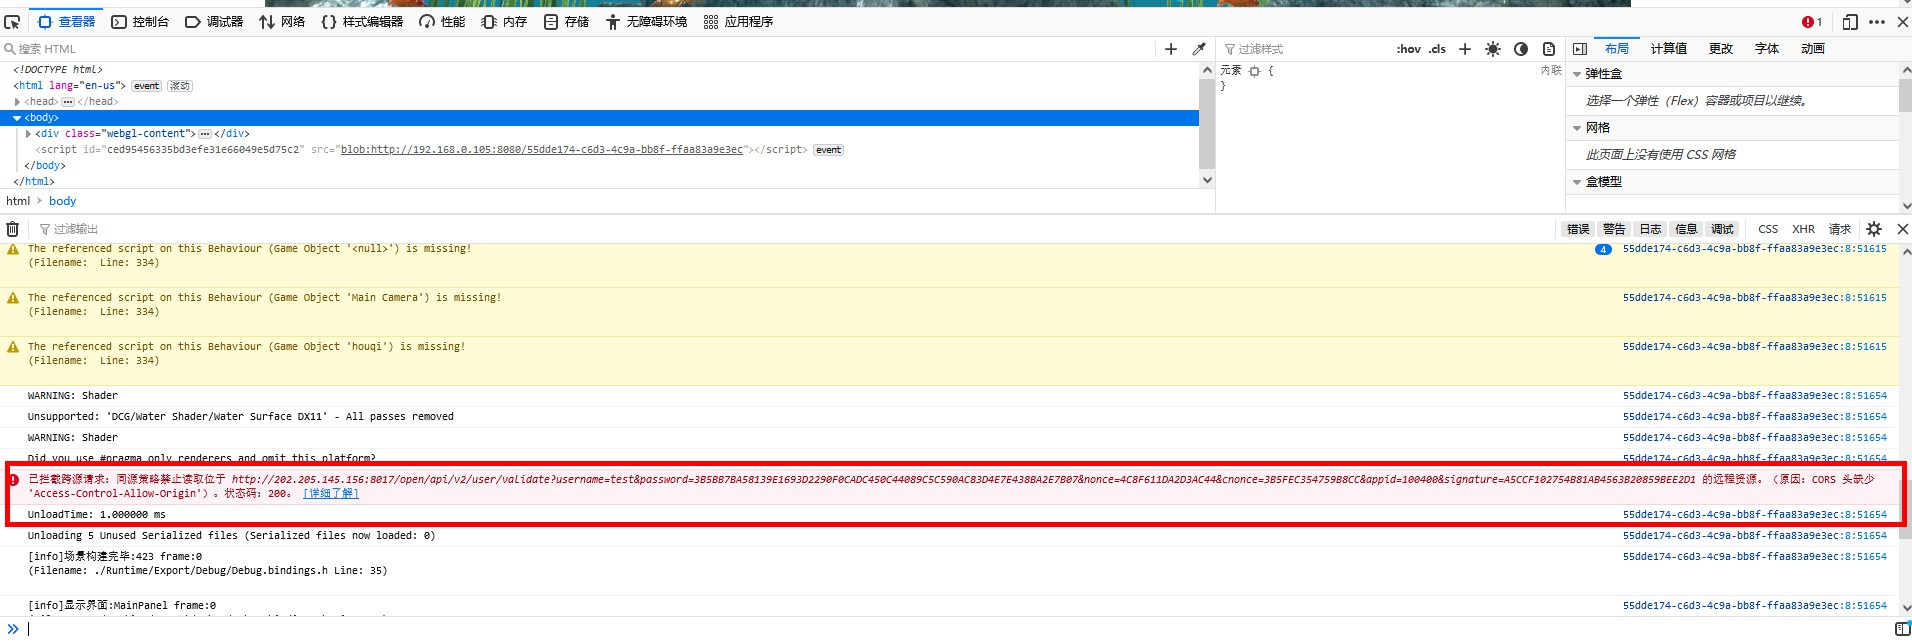Toggle the 日志 logs filter
1912x643 pixels.
tap(1650, 229)
